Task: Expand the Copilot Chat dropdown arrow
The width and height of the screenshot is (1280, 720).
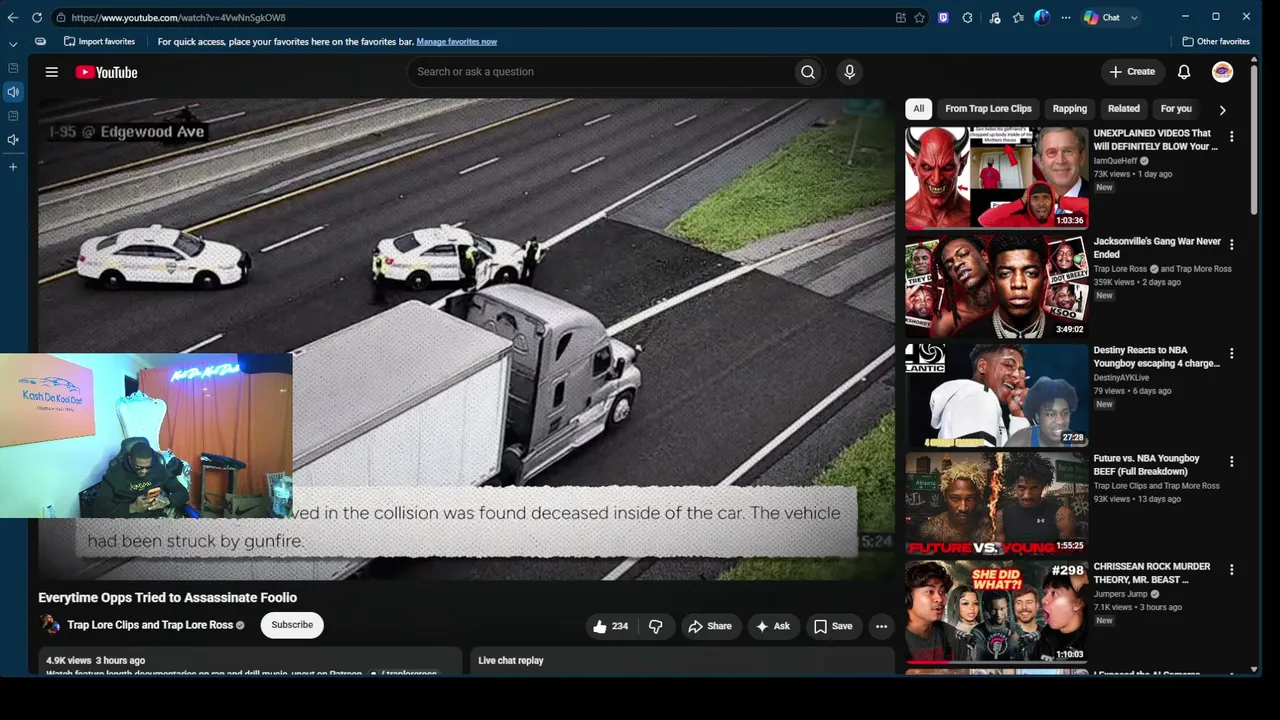Action: (1134, 17)
